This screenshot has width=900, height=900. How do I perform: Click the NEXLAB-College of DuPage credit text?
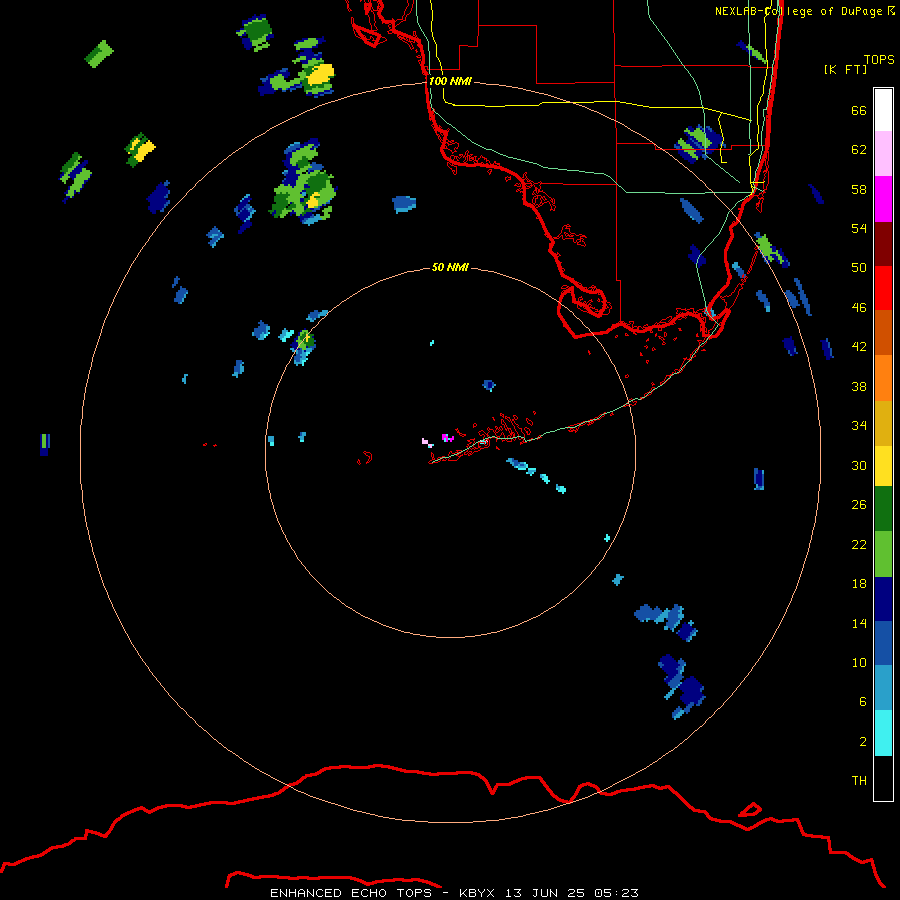(798, 11)
